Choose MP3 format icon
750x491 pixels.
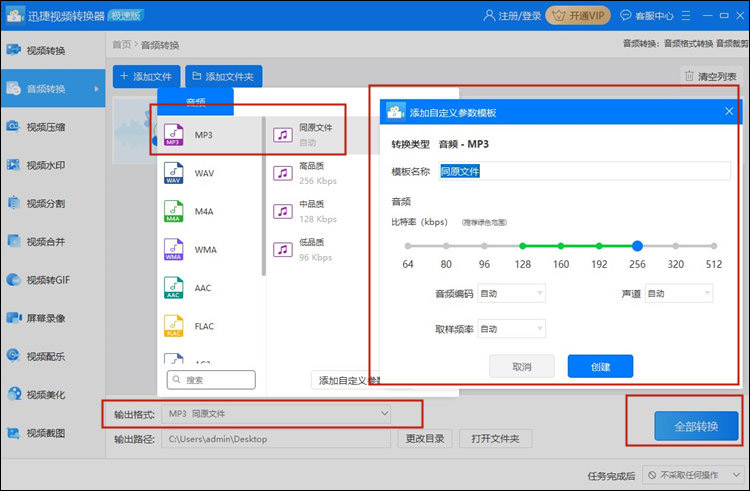(173, 135)
